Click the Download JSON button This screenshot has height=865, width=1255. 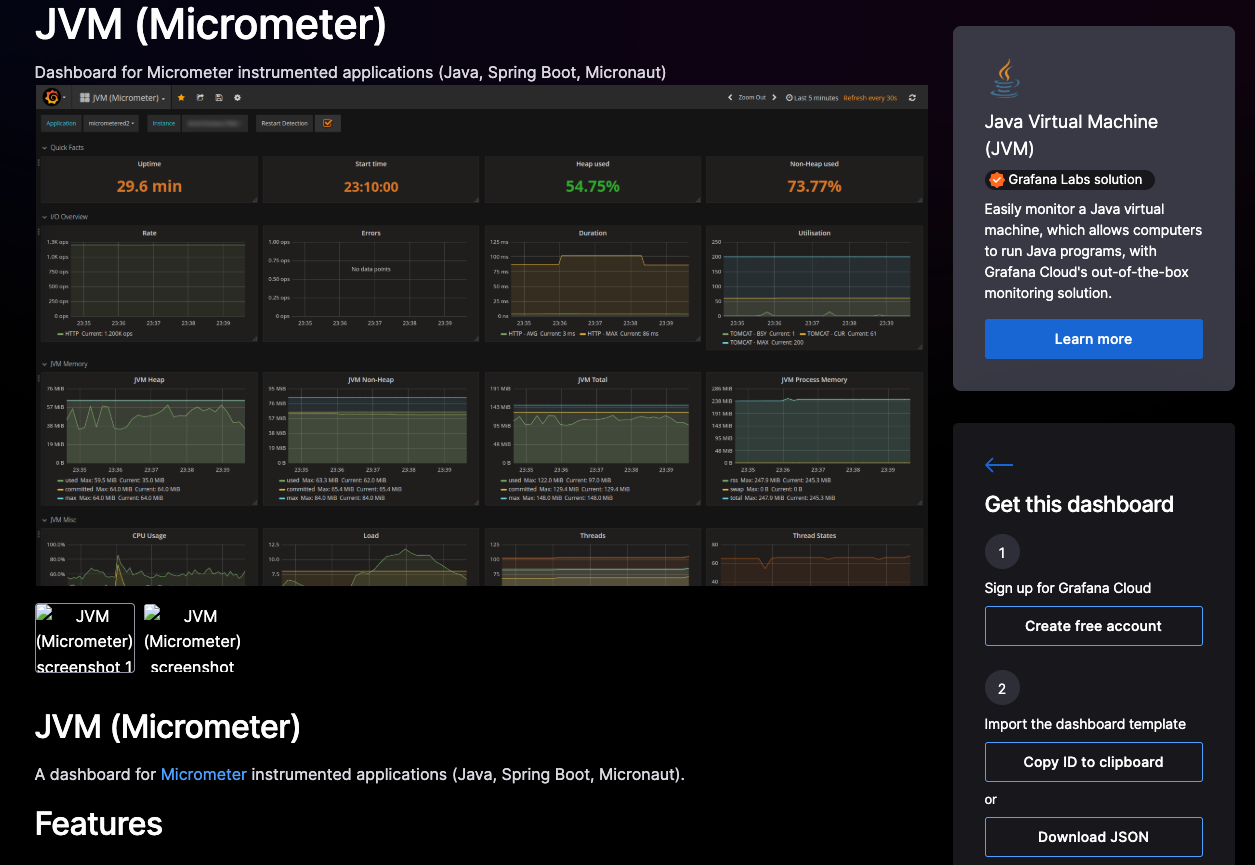pyautogui.click(x=1093, y=837)
